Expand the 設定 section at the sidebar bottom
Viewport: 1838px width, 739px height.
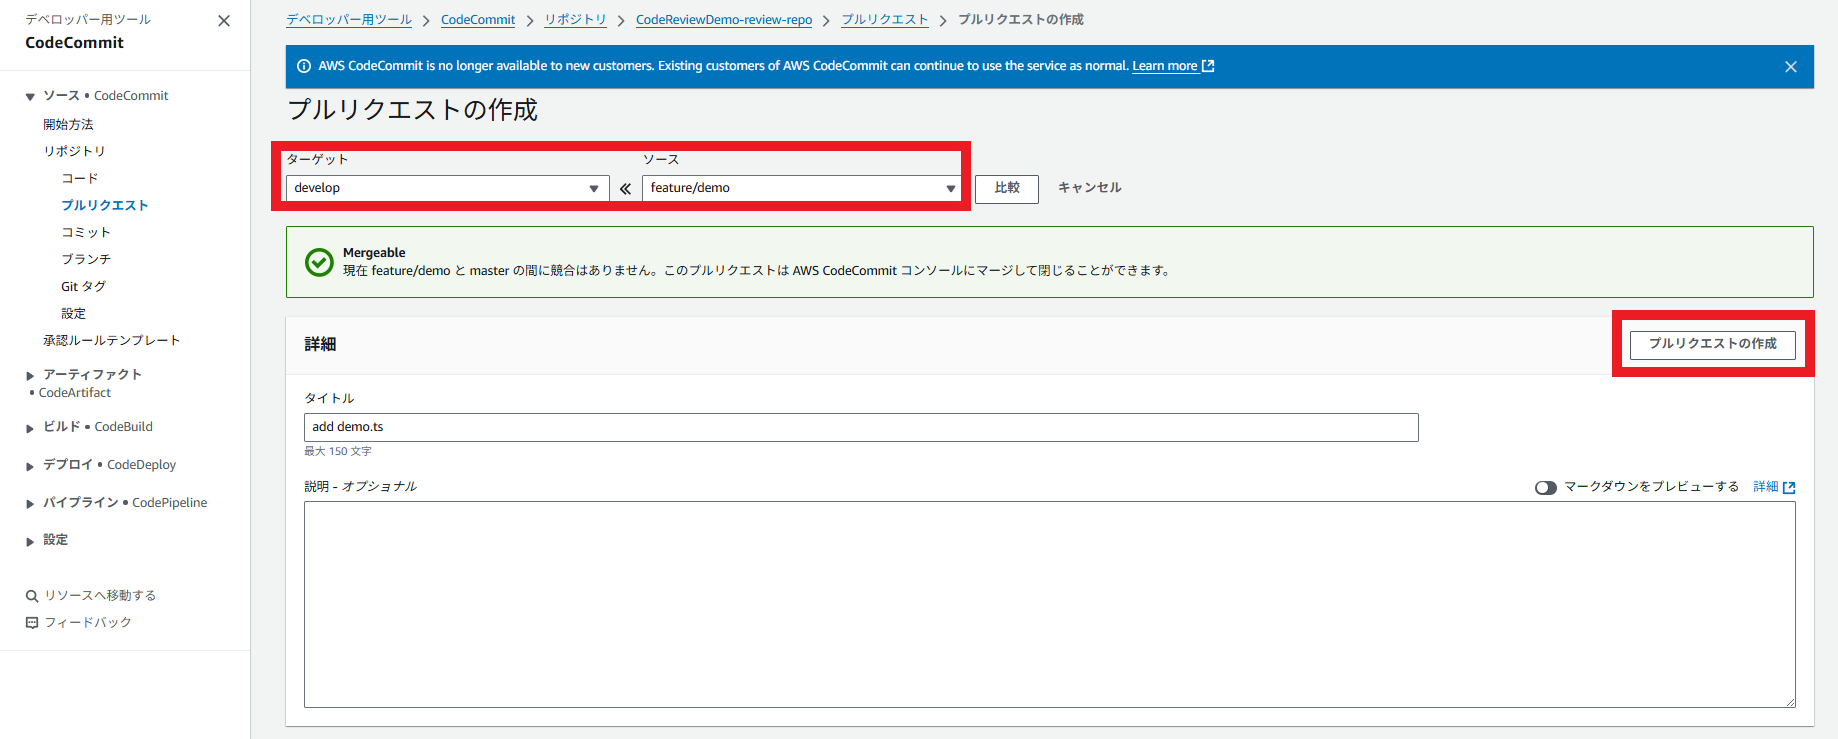pos(30,541)
